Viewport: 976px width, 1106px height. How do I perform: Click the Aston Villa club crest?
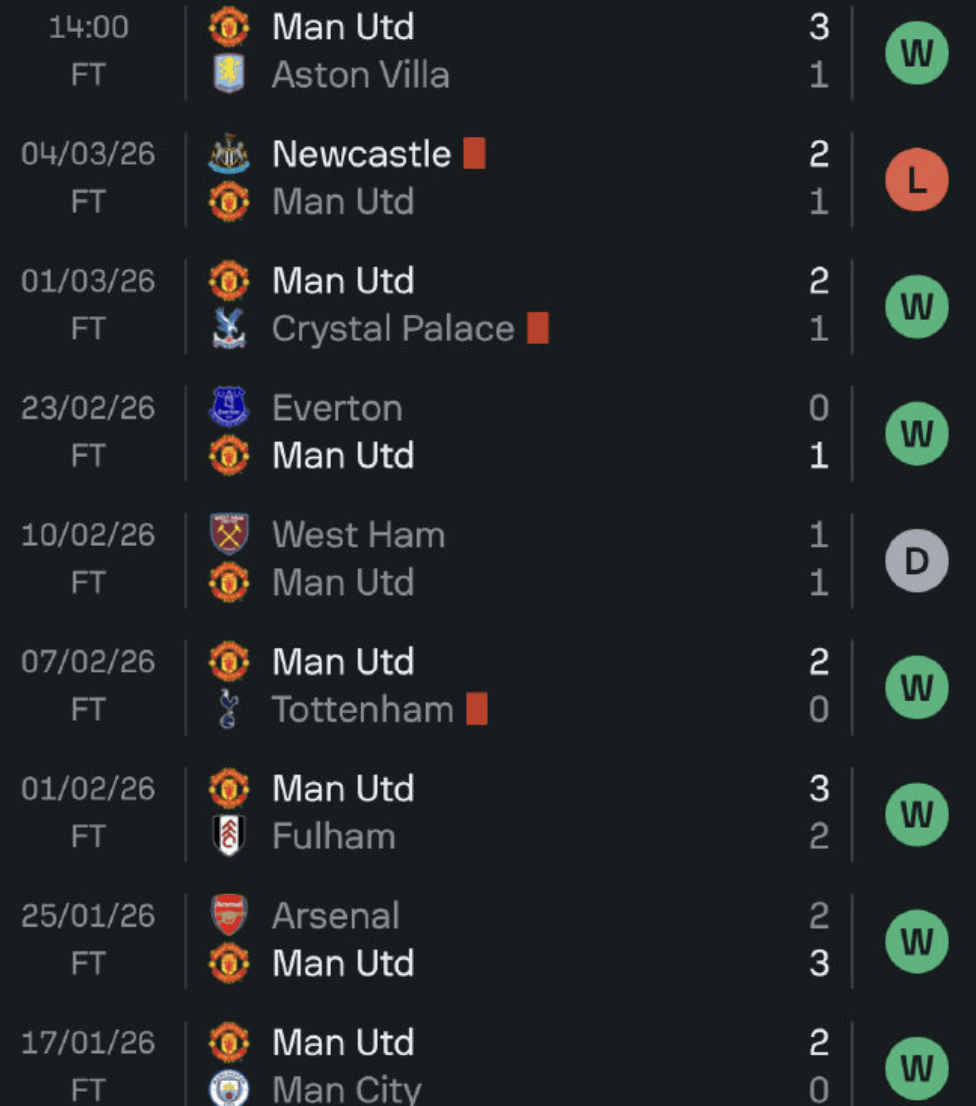(x=229, y=75)
